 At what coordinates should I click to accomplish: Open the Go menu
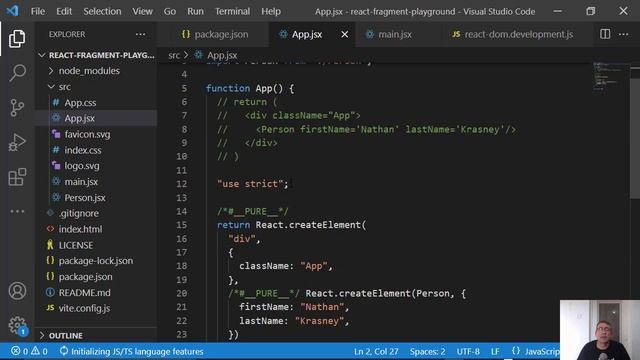[x=170, y=11]
